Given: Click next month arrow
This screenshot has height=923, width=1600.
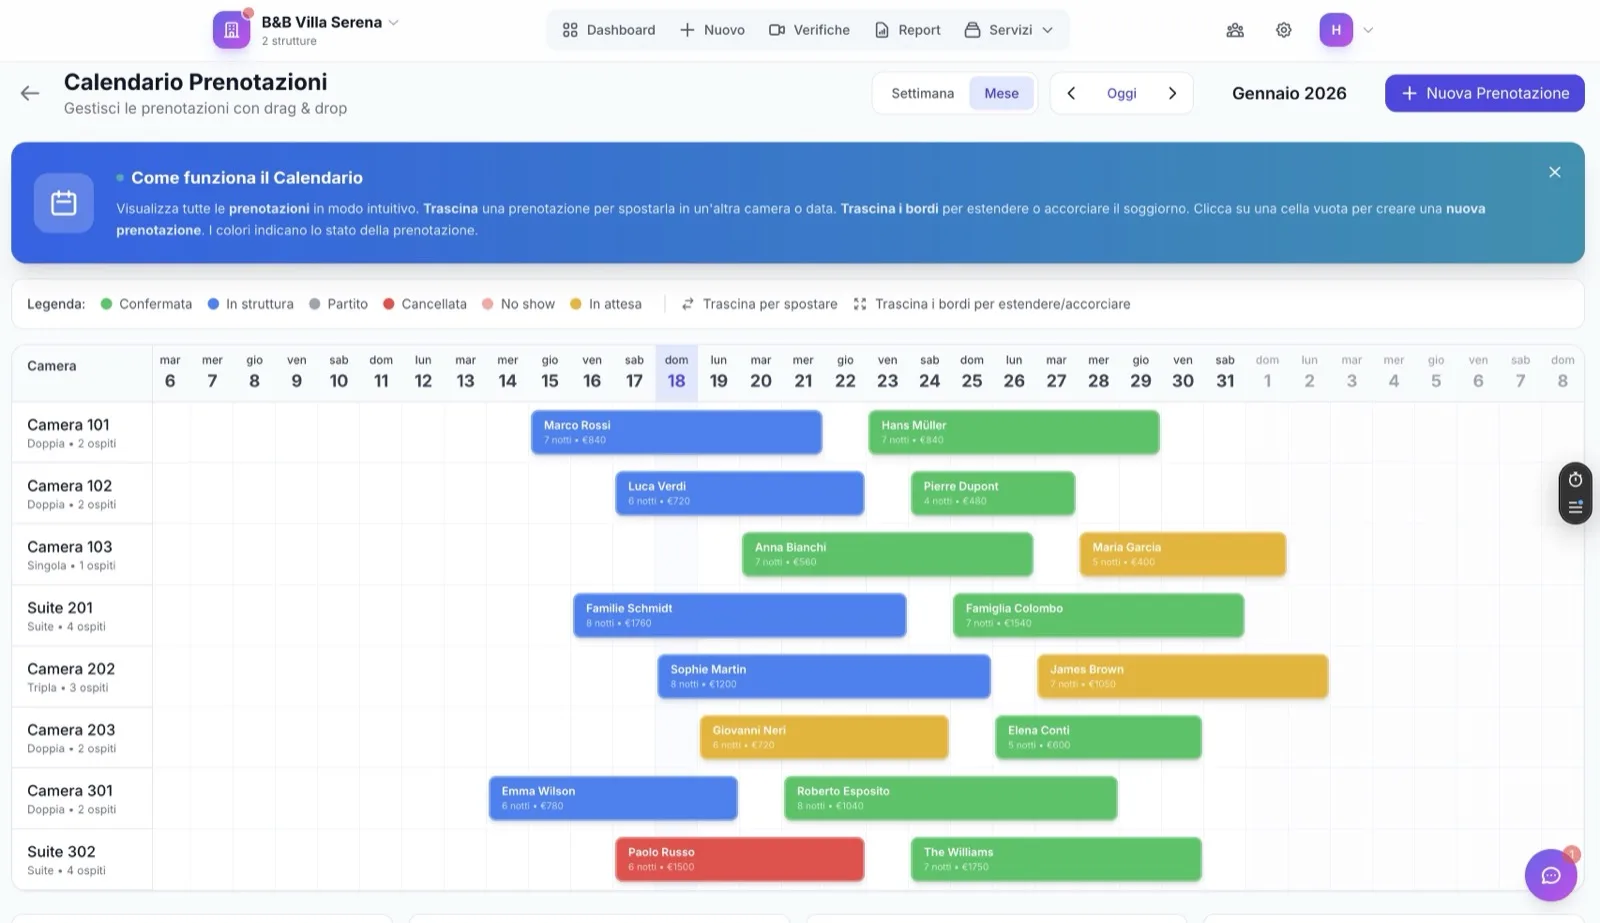Looking at the screenshot, I should 1172,93.
